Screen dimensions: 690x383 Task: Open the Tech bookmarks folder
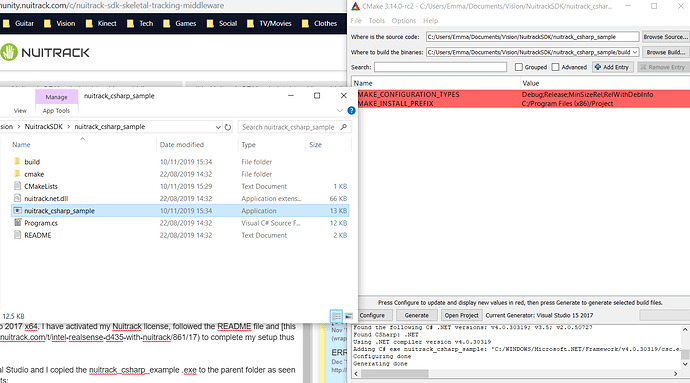140,23
